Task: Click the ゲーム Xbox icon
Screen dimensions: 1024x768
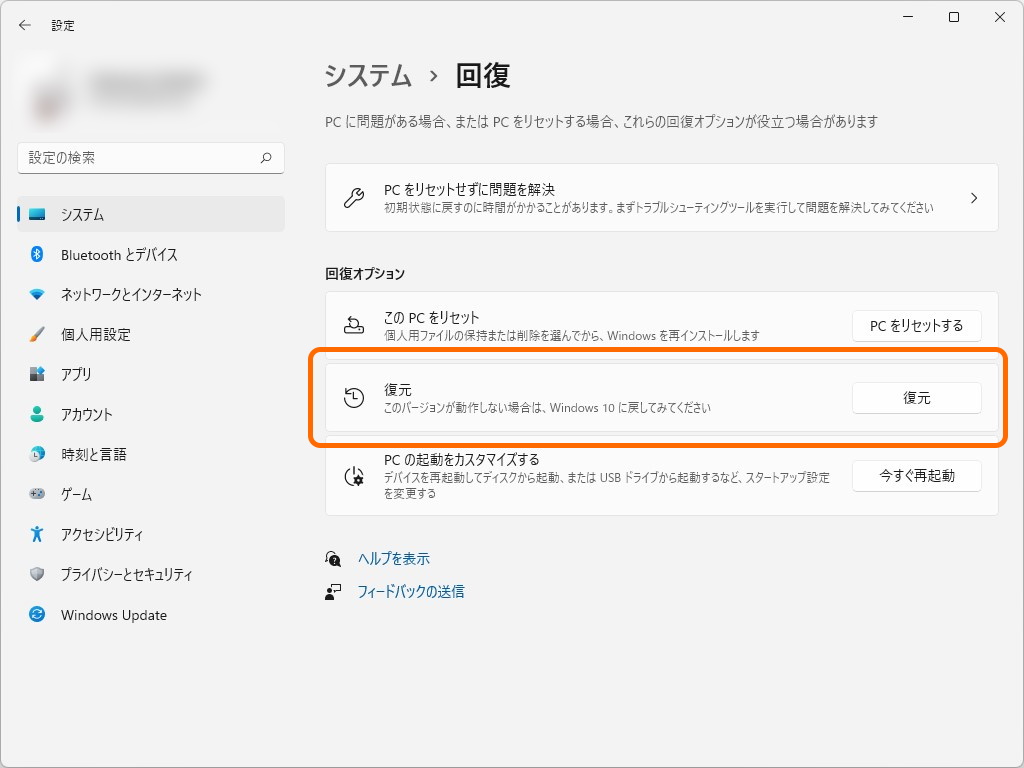Action: 37,494
